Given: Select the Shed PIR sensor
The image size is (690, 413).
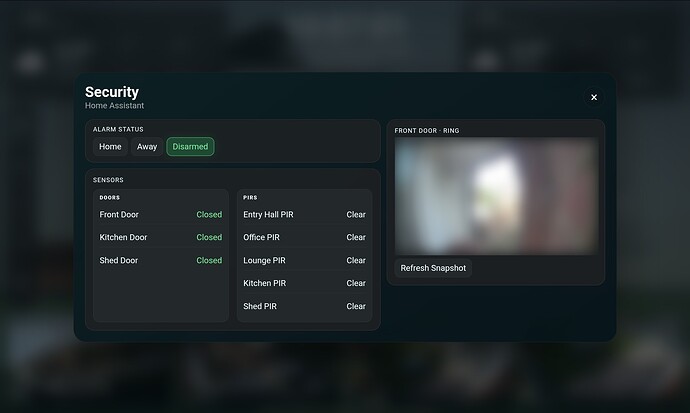Looking at the screenshot, I should coord(305,306).
